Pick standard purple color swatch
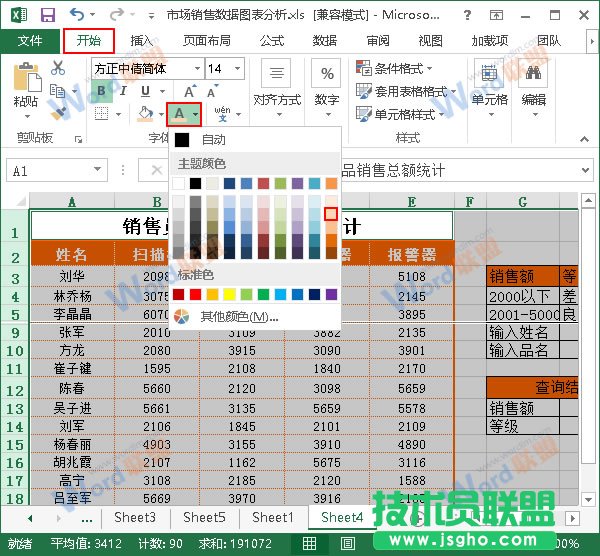 click(331, 295)
